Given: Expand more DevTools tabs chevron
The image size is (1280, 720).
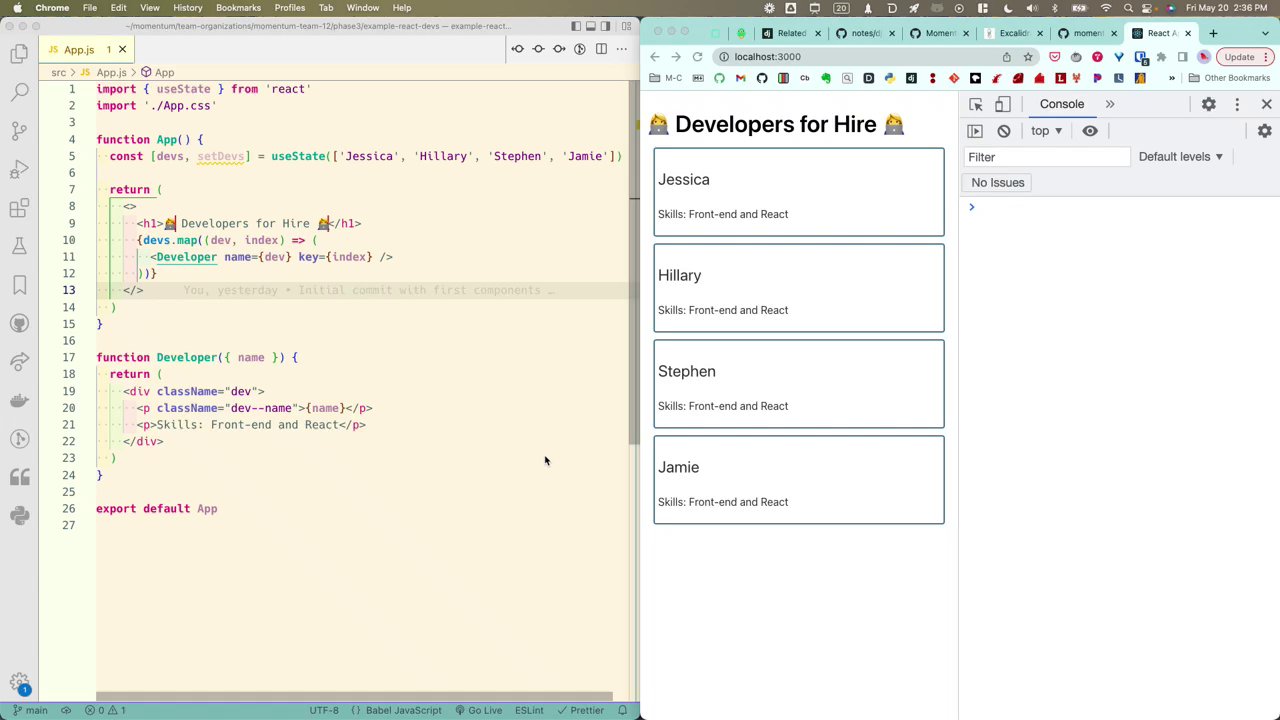Looking at the screenshot, I should pos(1110,104).
